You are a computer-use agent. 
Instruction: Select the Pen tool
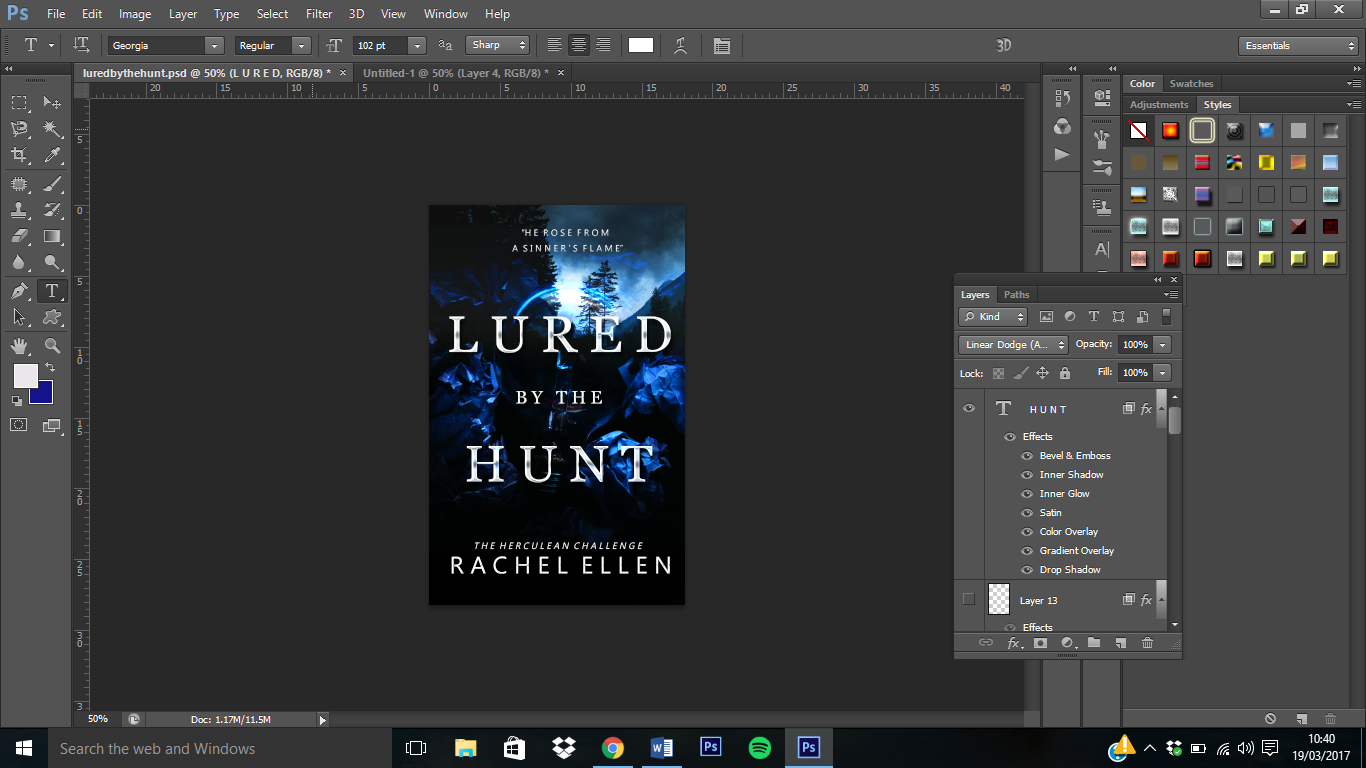[19, 291]
